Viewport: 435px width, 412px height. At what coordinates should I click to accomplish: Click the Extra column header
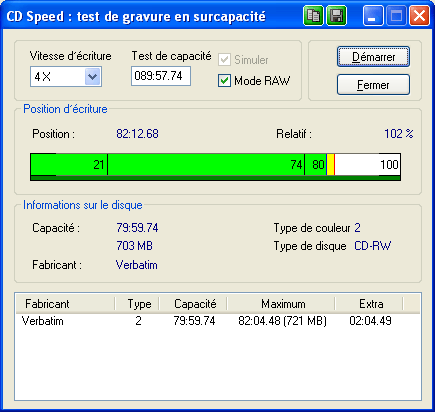click(370, 304)
